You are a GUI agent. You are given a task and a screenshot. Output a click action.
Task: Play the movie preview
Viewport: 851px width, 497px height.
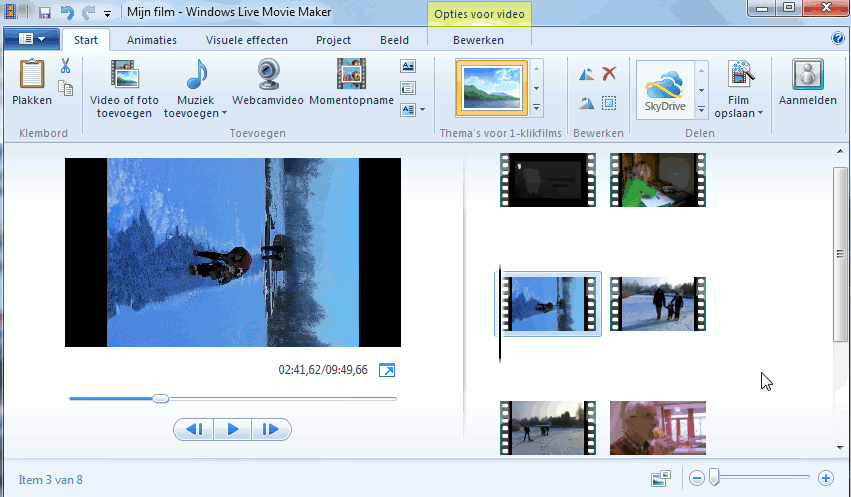tap(233, 429)
